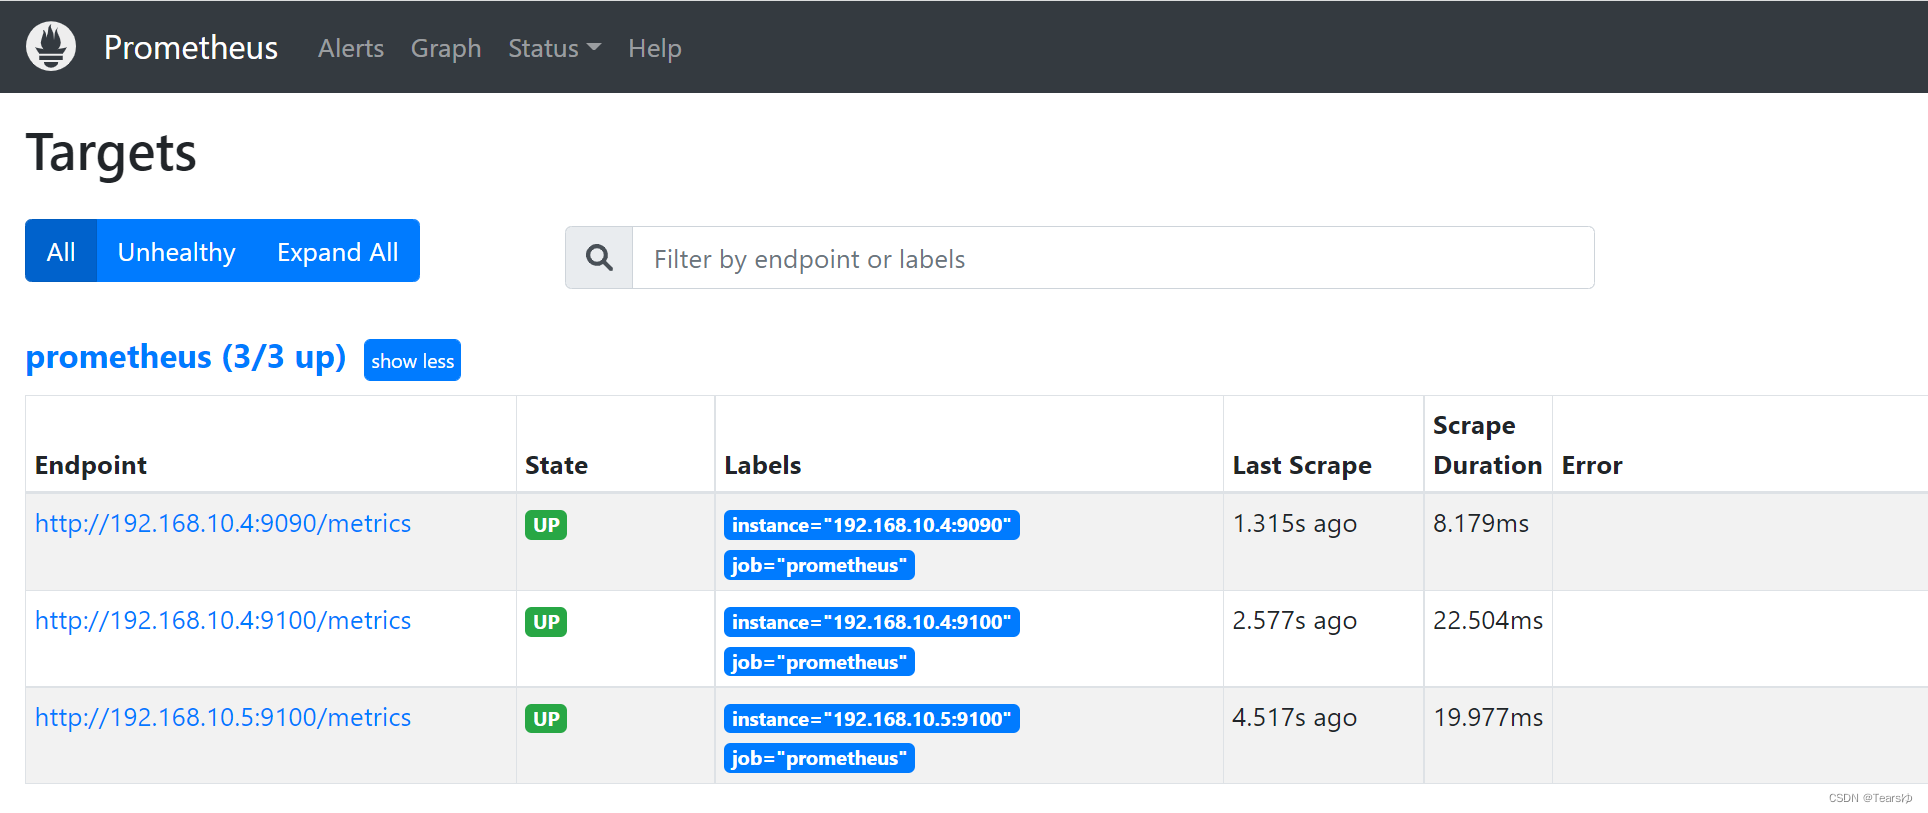The width and height of the screenshot is (1928, 813).
Task: Collapse the prometheus (3/3 up) group heading
Action: 186,357
